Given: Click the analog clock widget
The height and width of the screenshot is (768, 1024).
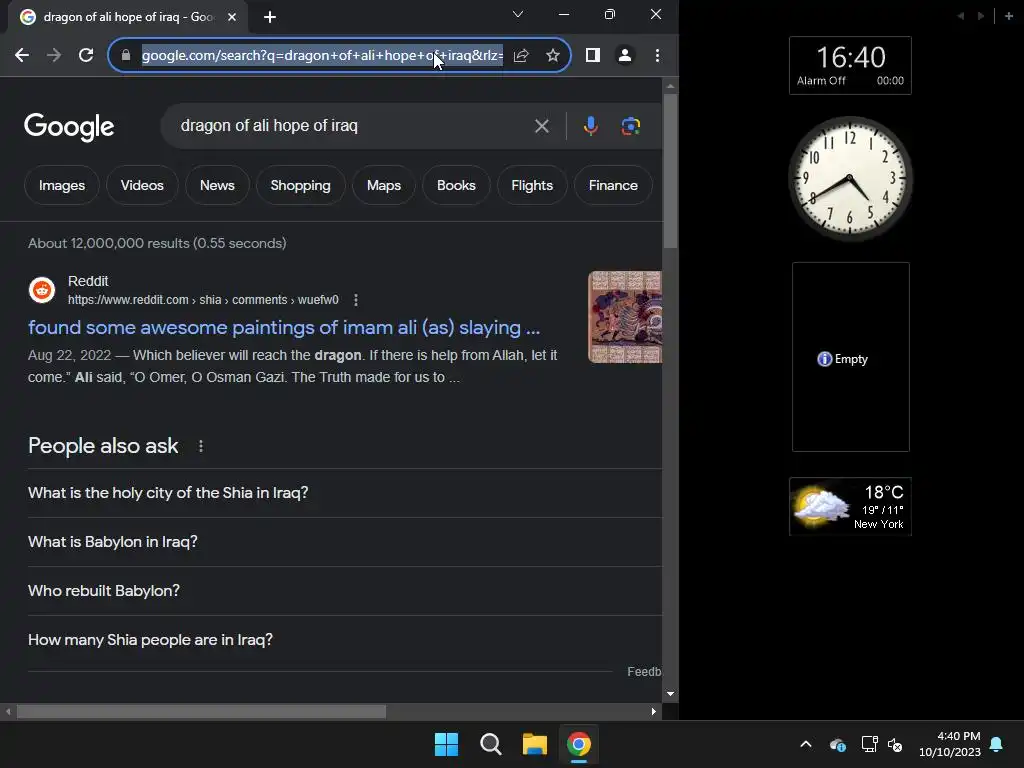Looking at the screenshot, I should (849, 178).
